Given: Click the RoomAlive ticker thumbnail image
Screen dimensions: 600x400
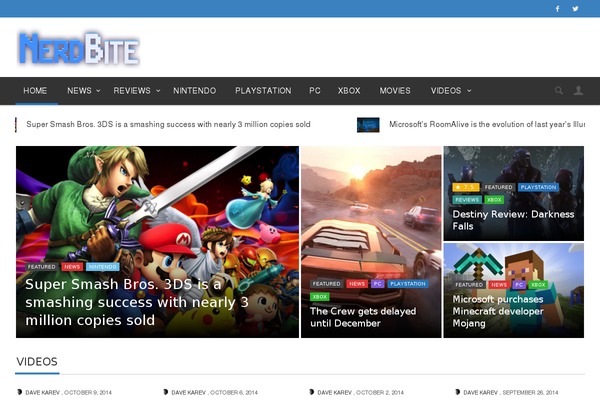Looking at the screenshot, I should pos(368,125).
